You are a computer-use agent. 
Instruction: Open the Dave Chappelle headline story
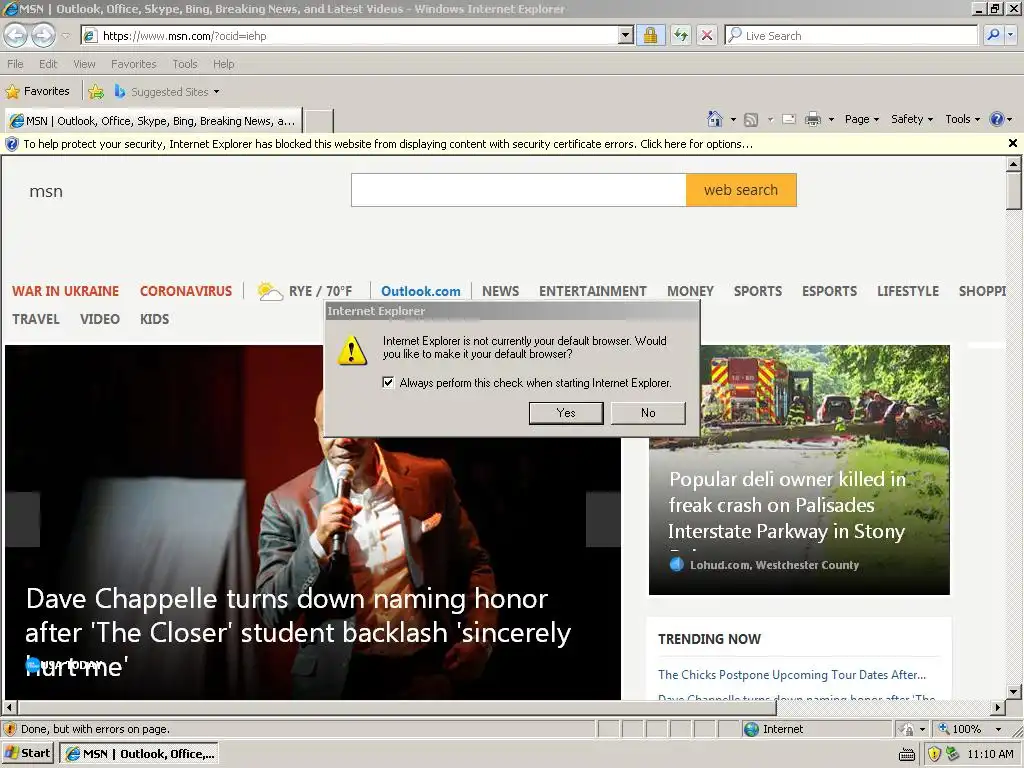pyautogui.click(x=298, y=632)
